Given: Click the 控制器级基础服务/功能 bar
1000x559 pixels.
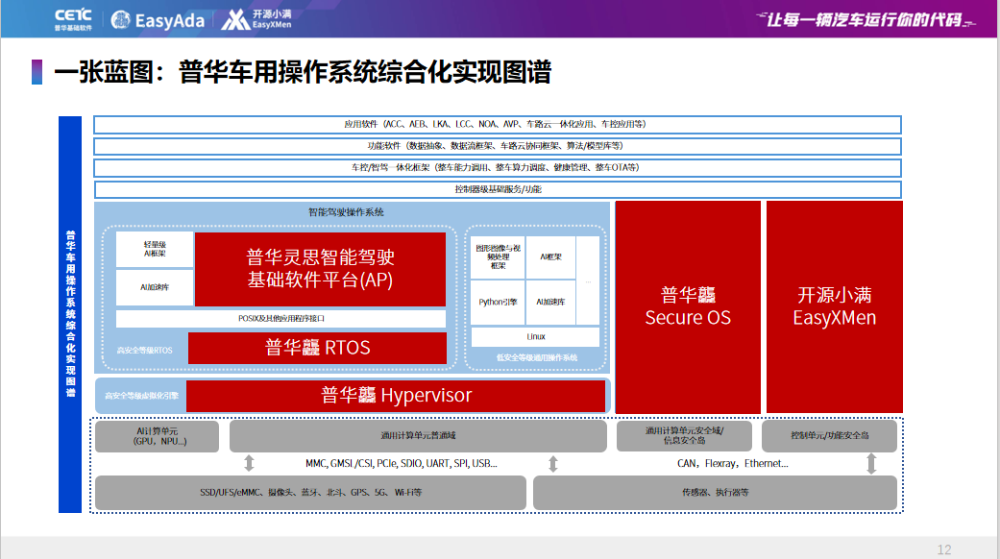Looking at the screenshot, I should point(497,189).
